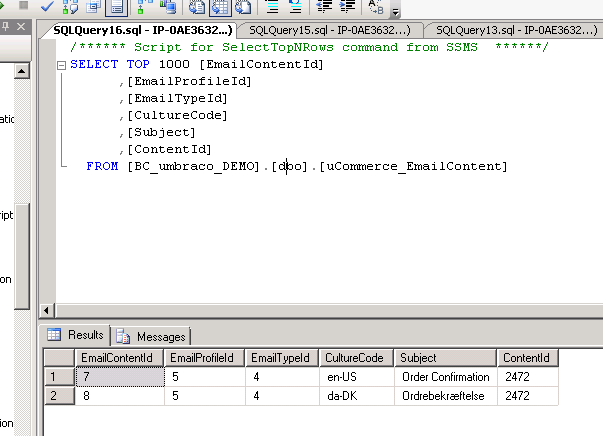Screen dimensions: 603x436
Task: Click the [ContentId] line in the query
Action: (x=169, y=149)
